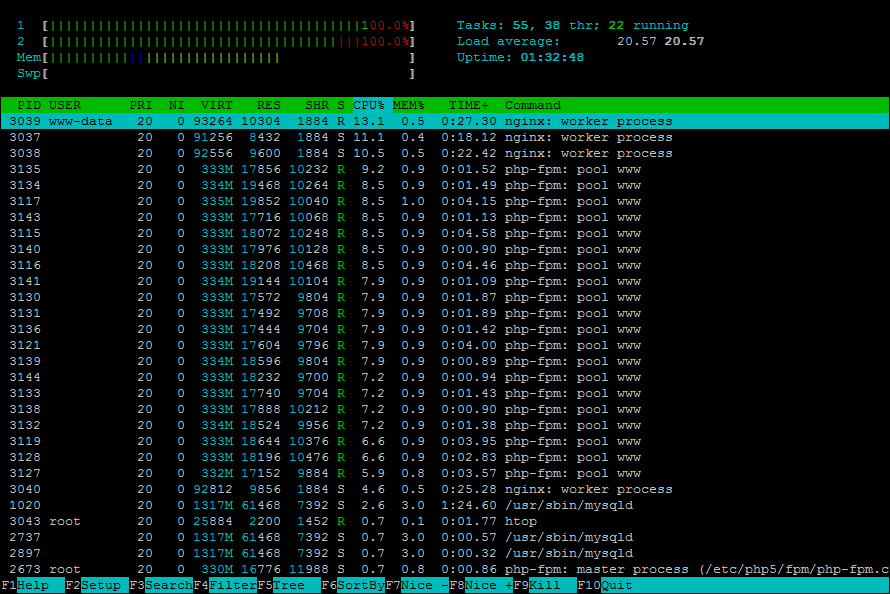
Task: Select php-fpm process row PID 3134
Action: (445, 186)
